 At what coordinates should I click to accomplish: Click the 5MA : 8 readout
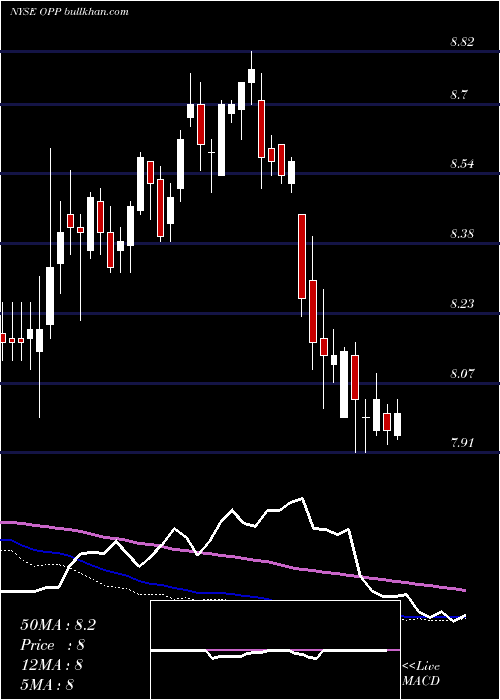[47, 684]
